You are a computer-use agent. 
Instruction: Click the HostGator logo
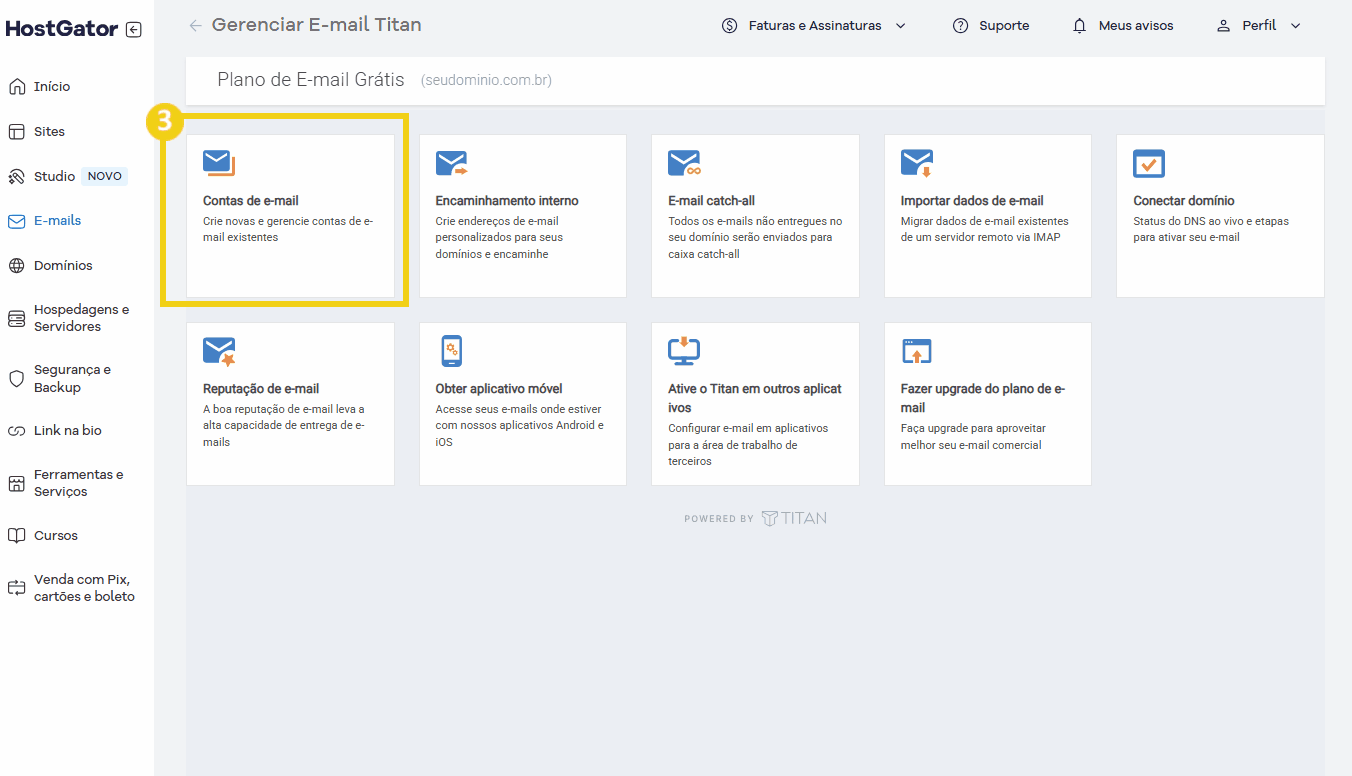tap(62, 29)
